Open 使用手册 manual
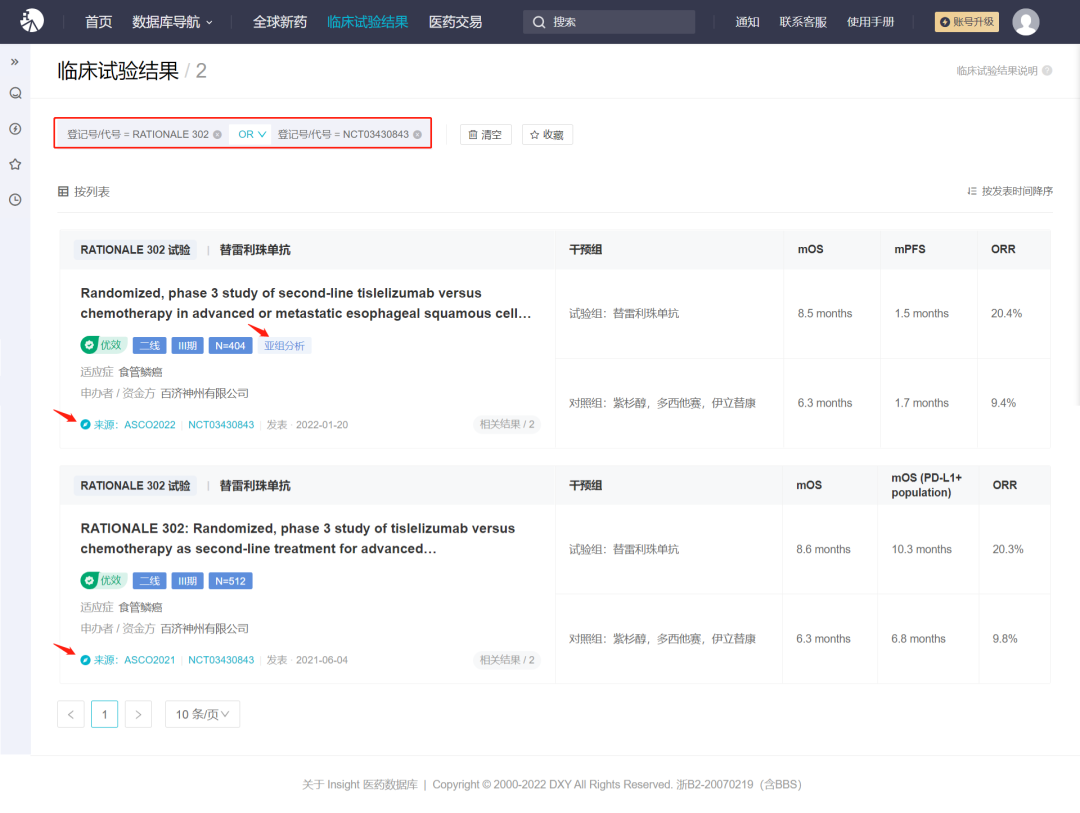 (x=871, y=22)
